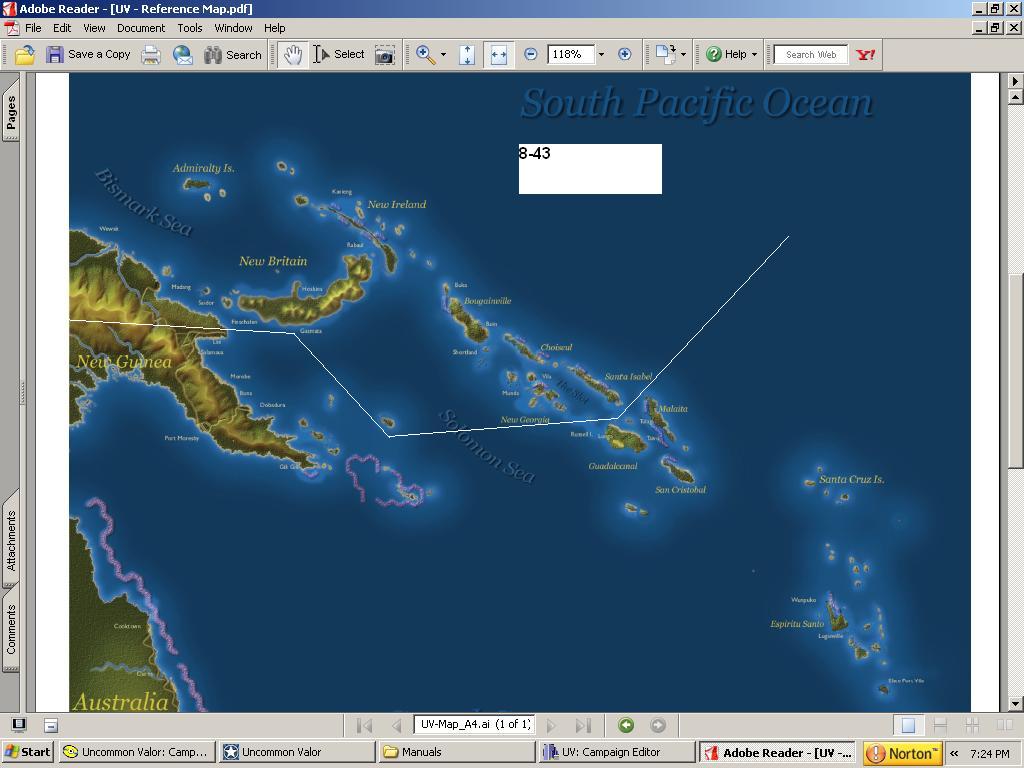Click the Zoom In plus button
Screen dimensions: 1024x768
point(624,54)
